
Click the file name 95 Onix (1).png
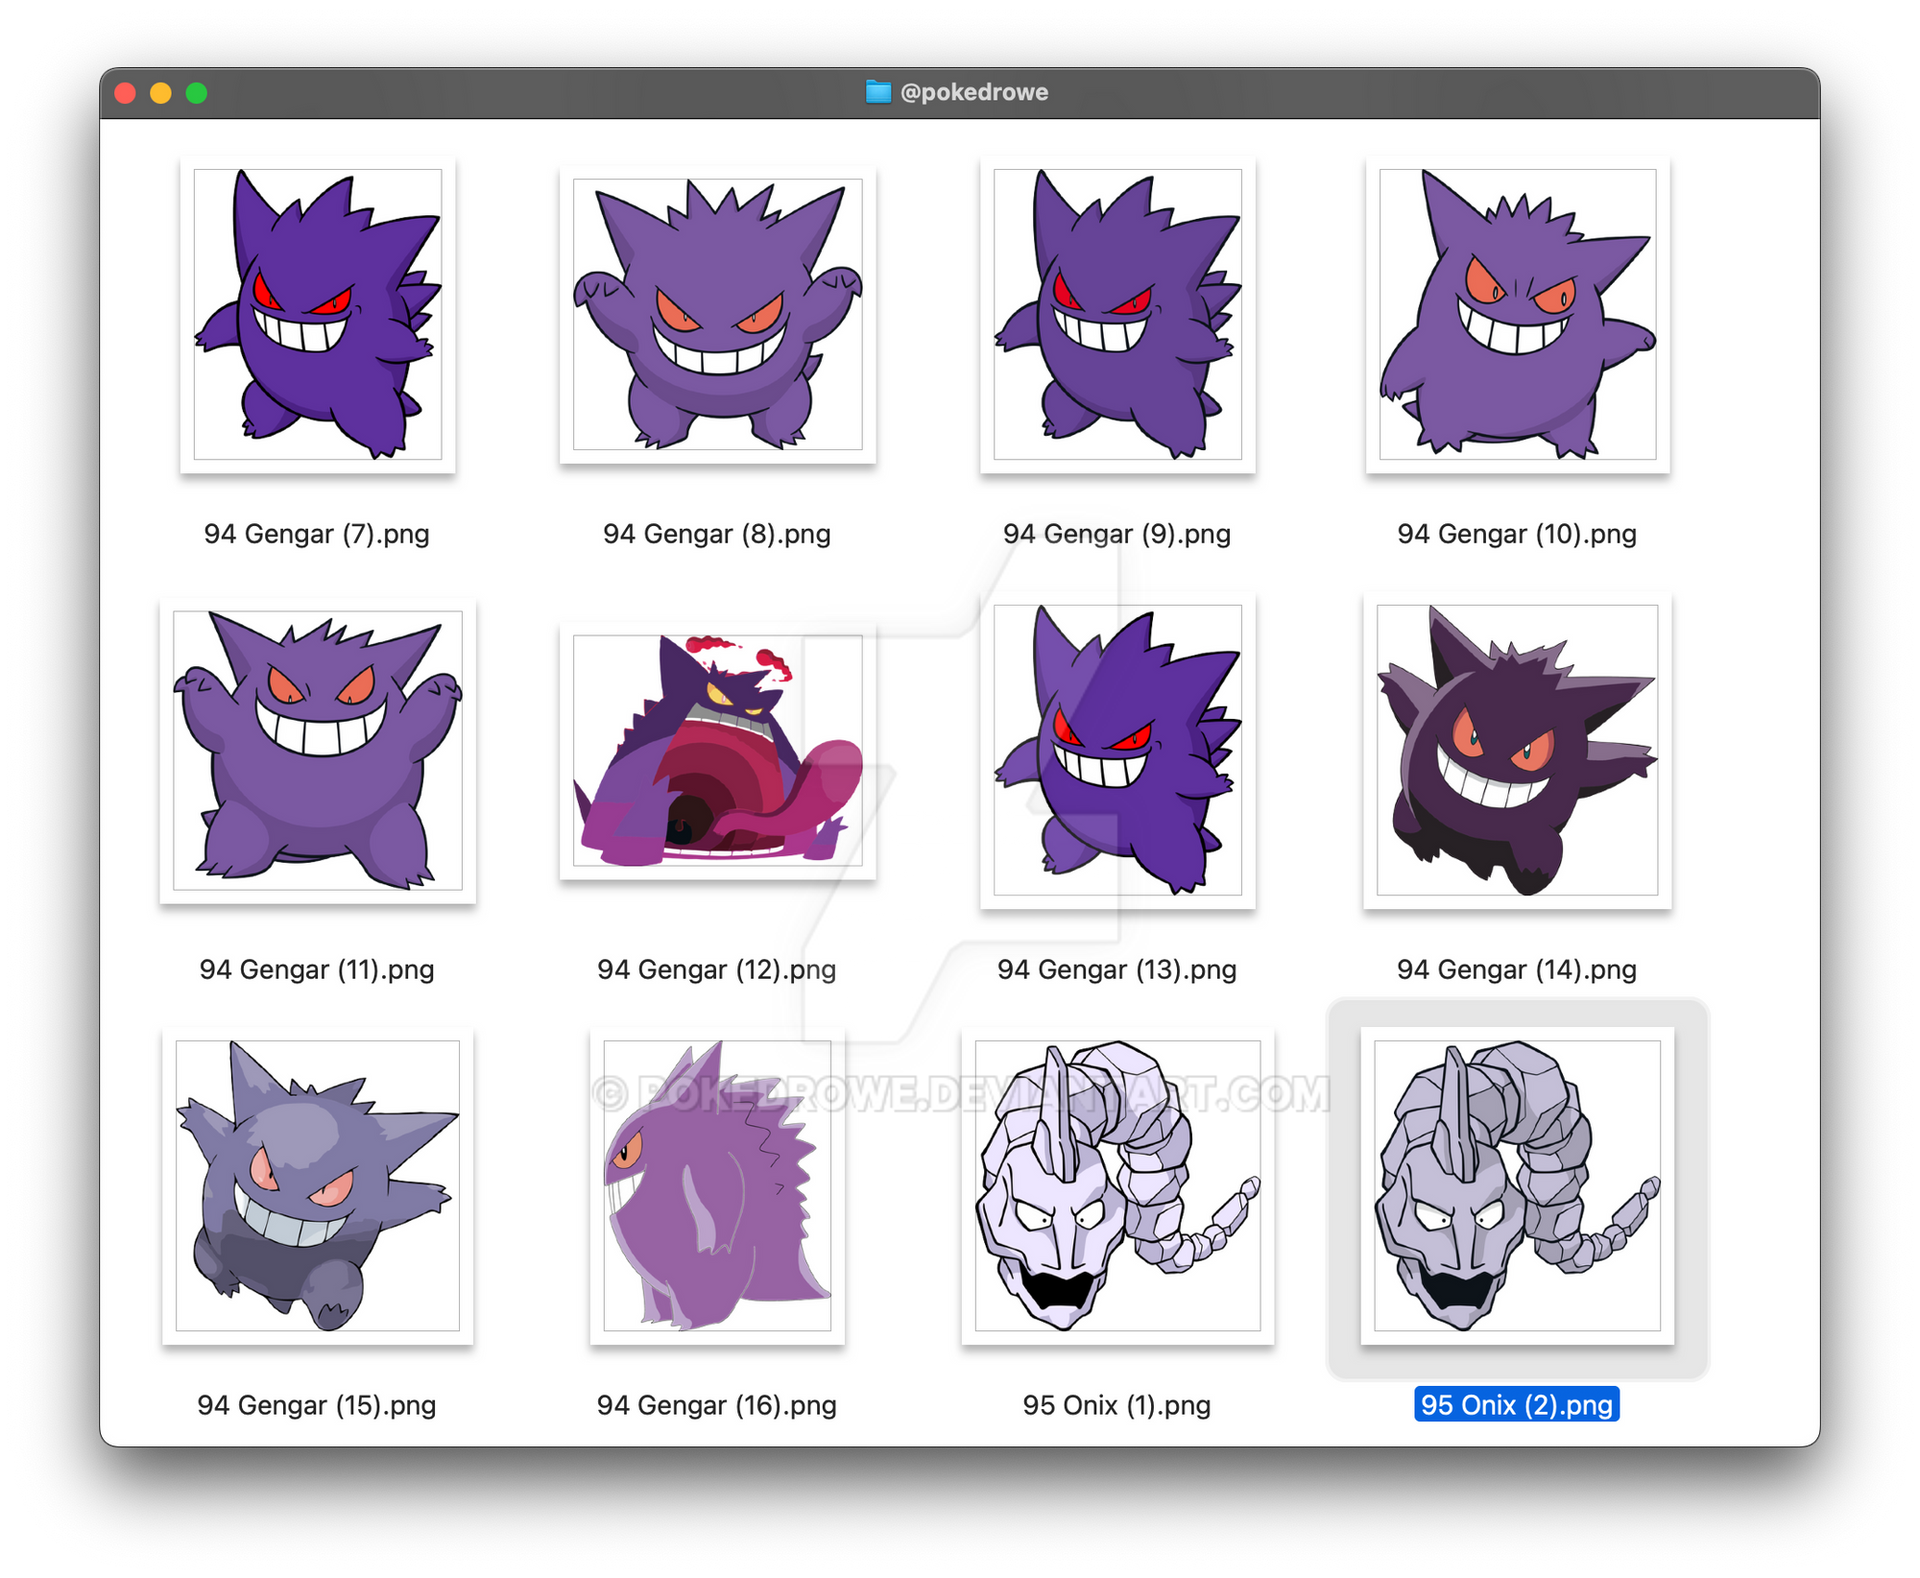coord(1117,1406)
